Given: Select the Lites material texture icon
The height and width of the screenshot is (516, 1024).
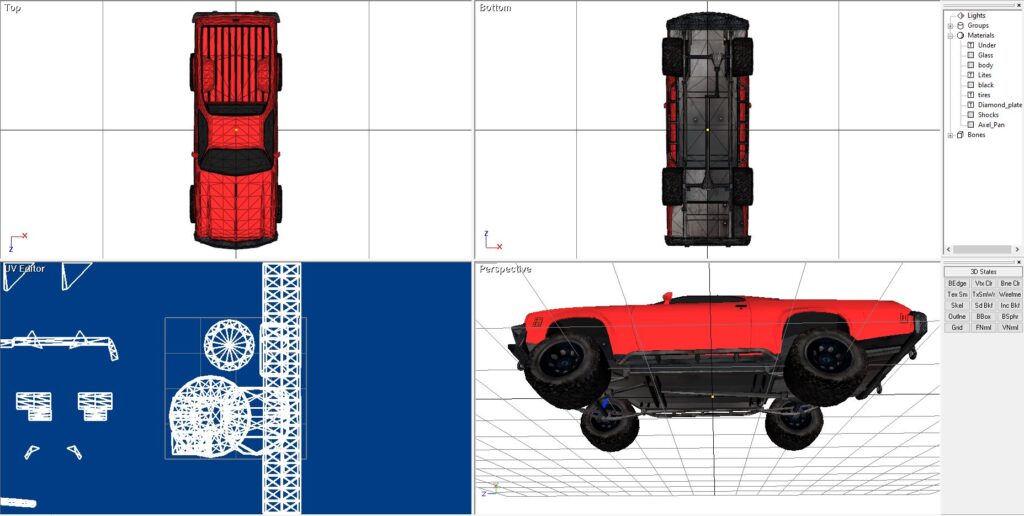Looking at the screenshot, I should (970, 75).
